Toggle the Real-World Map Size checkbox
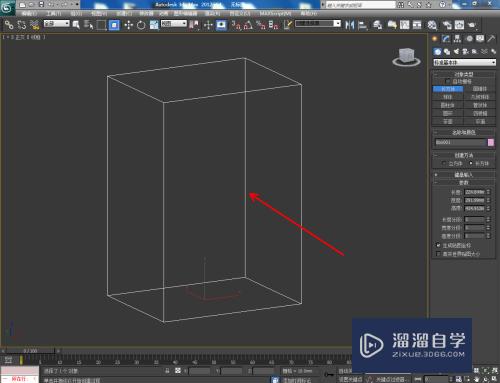Screen dimensions: 500x383 coord(438,254)
